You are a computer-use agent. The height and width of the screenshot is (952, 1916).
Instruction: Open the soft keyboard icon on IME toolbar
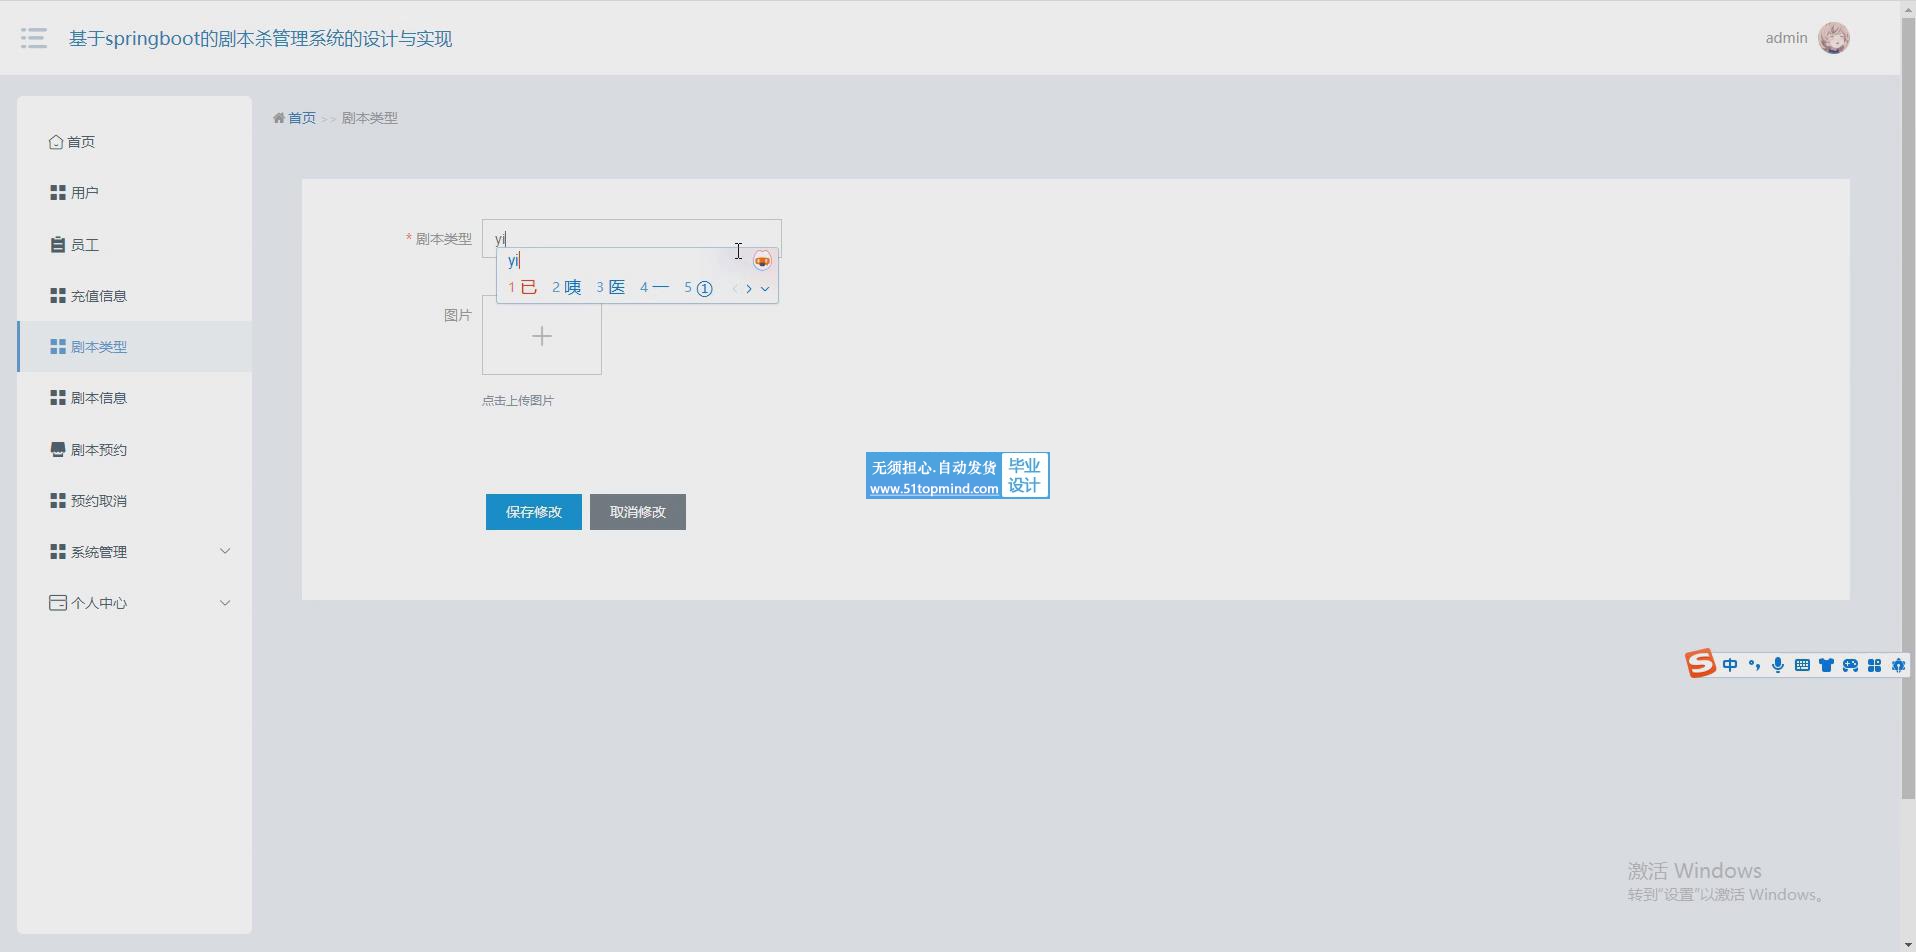(1802, 665)
